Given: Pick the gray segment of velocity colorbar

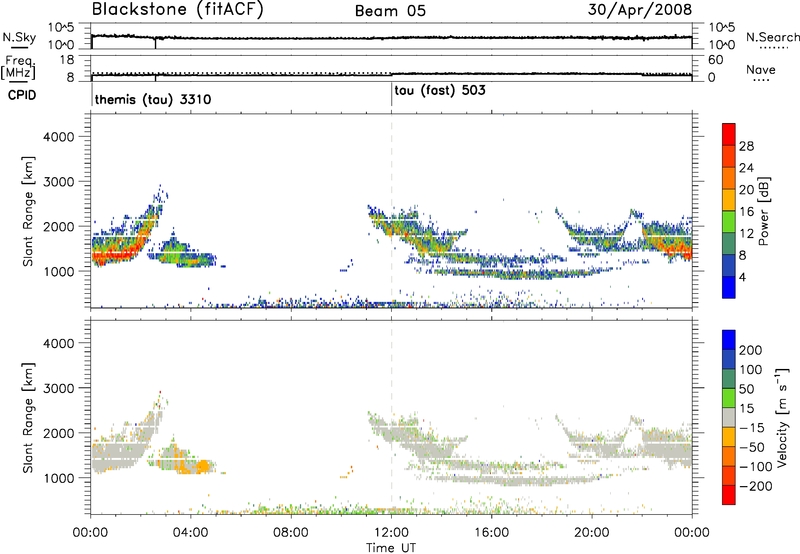Looking at the screenshot, I should point(729,417).
